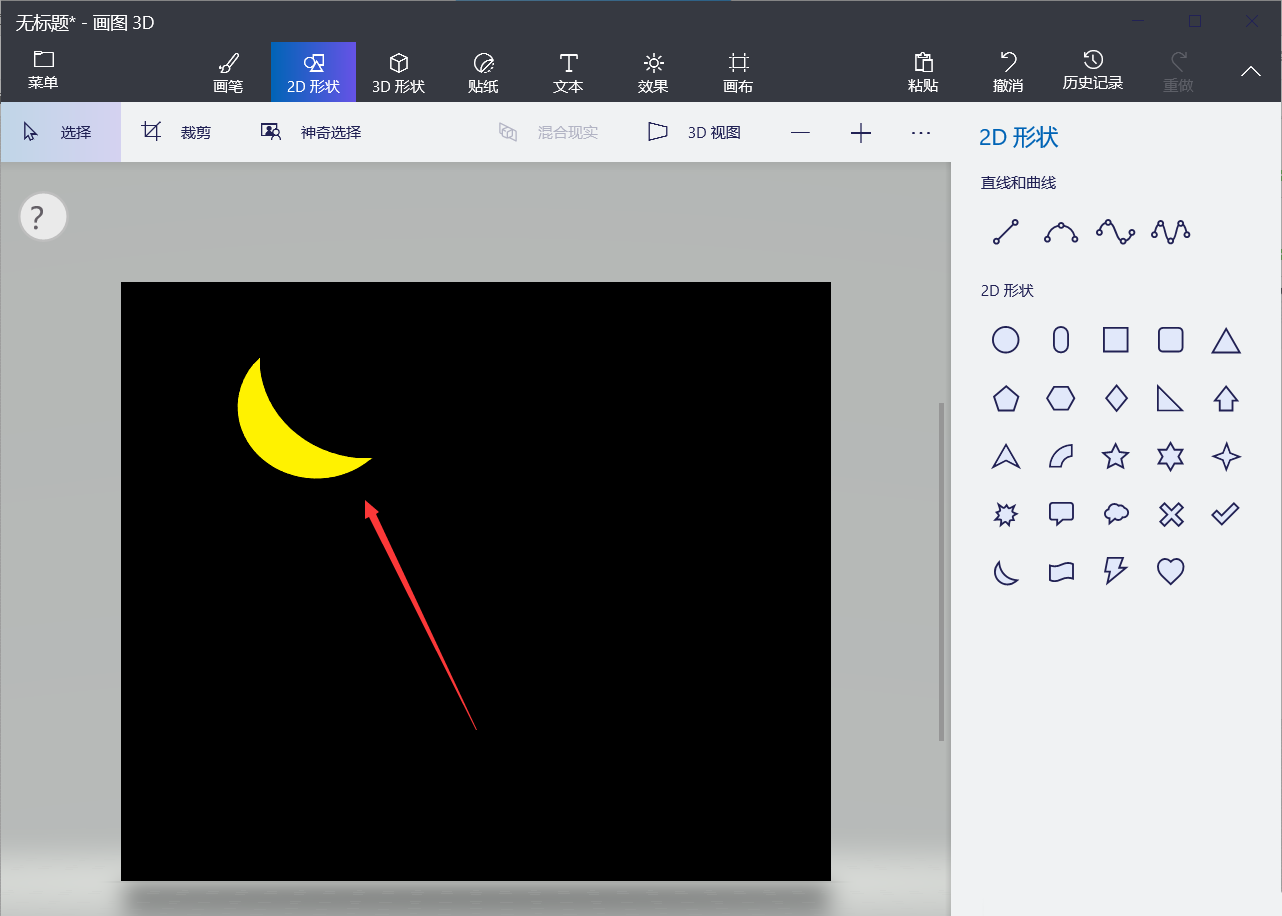Image resolution: width=1282 pixels, height=916 pixels.
Task: Open the question mark help button
Action: coord(43,216)
